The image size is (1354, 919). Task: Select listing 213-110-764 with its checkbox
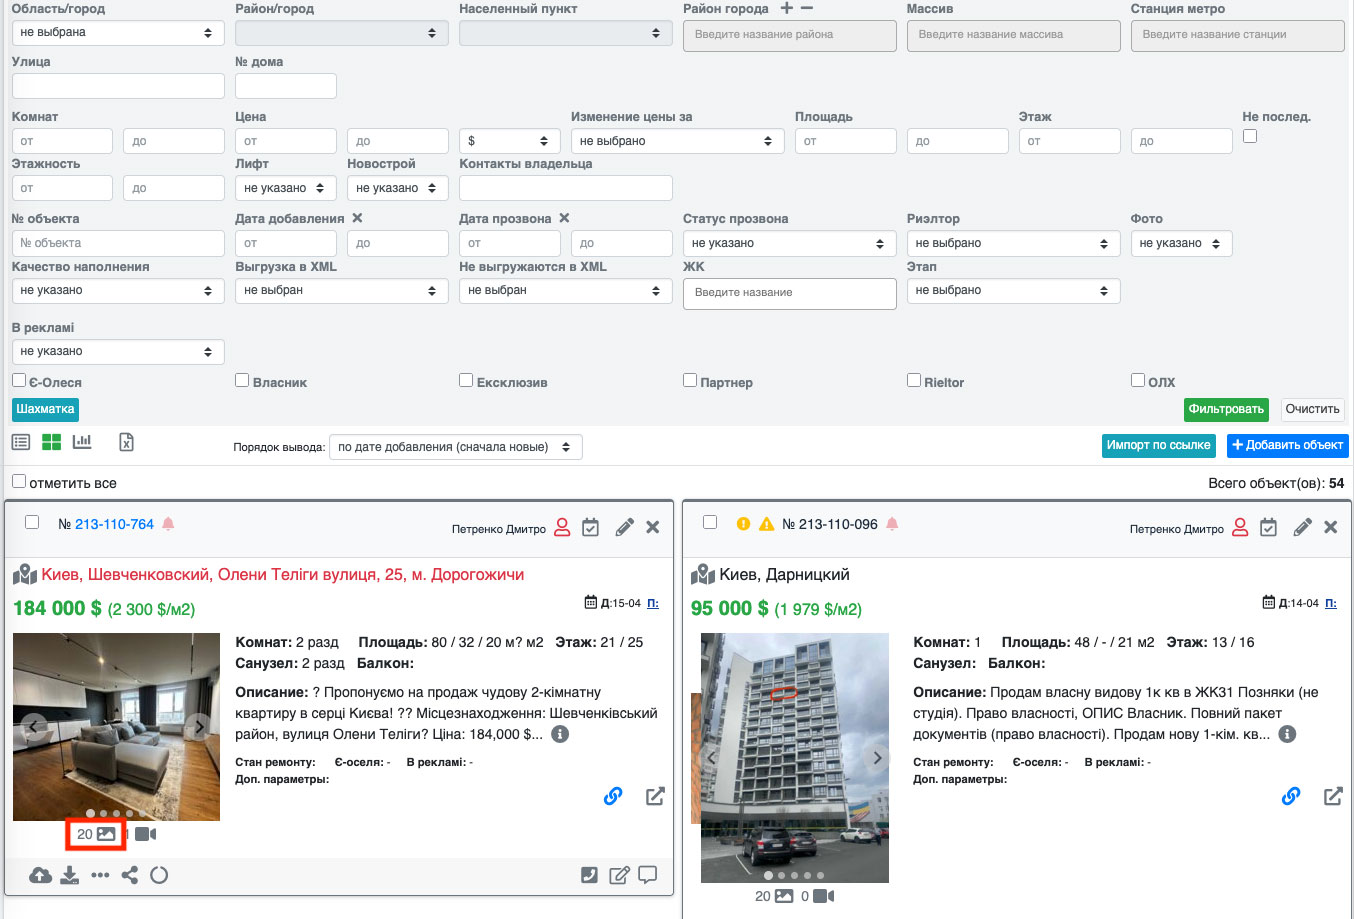tap(32, 522)
